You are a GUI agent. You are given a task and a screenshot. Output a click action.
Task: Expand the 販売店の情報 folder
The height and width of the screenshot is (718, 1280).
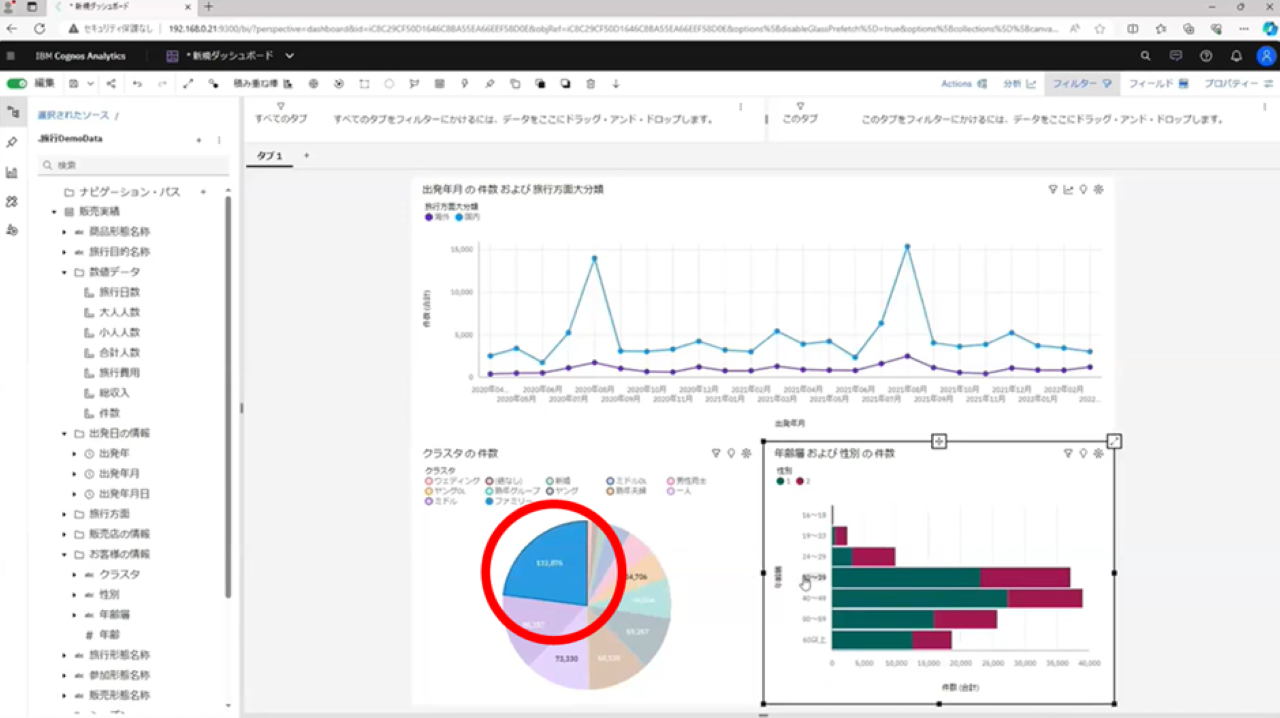coord(65,534)
